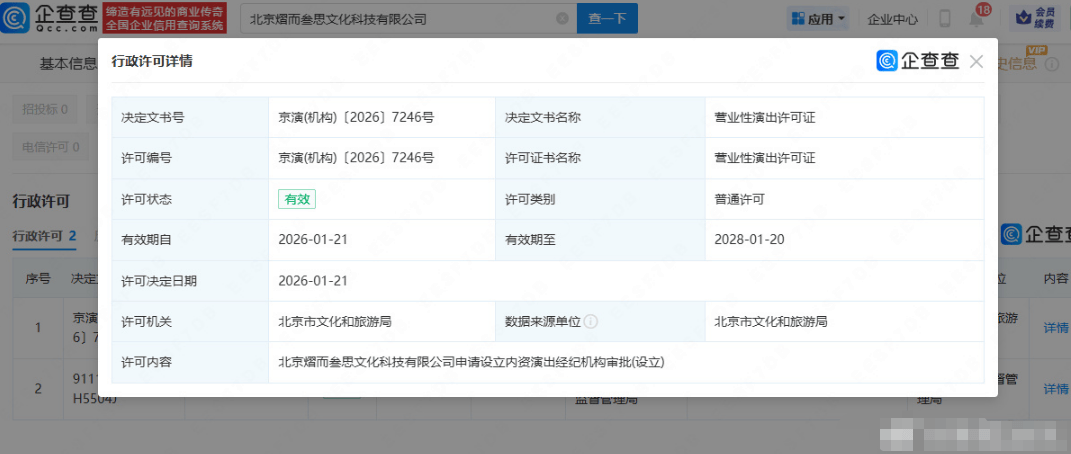Image resolution: width=1071 pixels, height=454 pixels.
Task: Open the notification bell with 18 badge
Action: point(976,18)
